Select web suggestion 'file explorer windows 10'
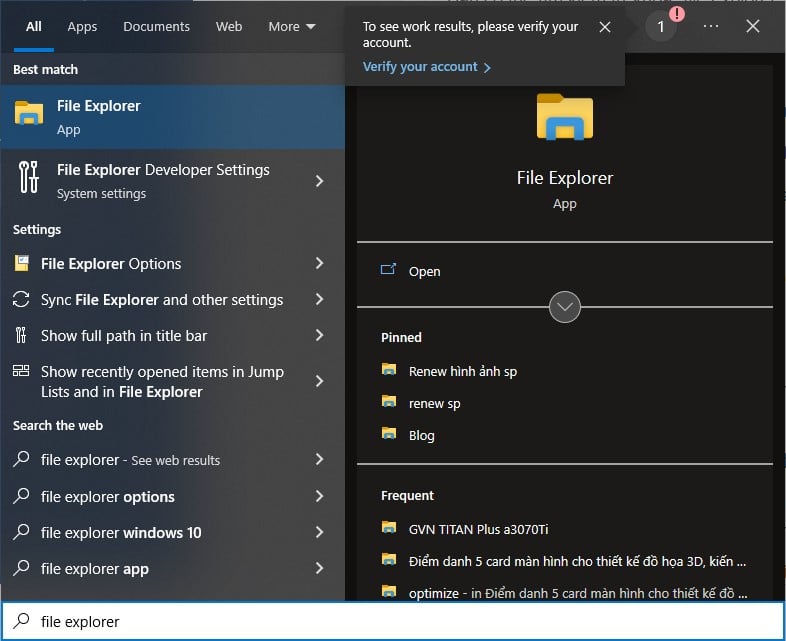This screenshot has width=786, height=641. point(121,532)
